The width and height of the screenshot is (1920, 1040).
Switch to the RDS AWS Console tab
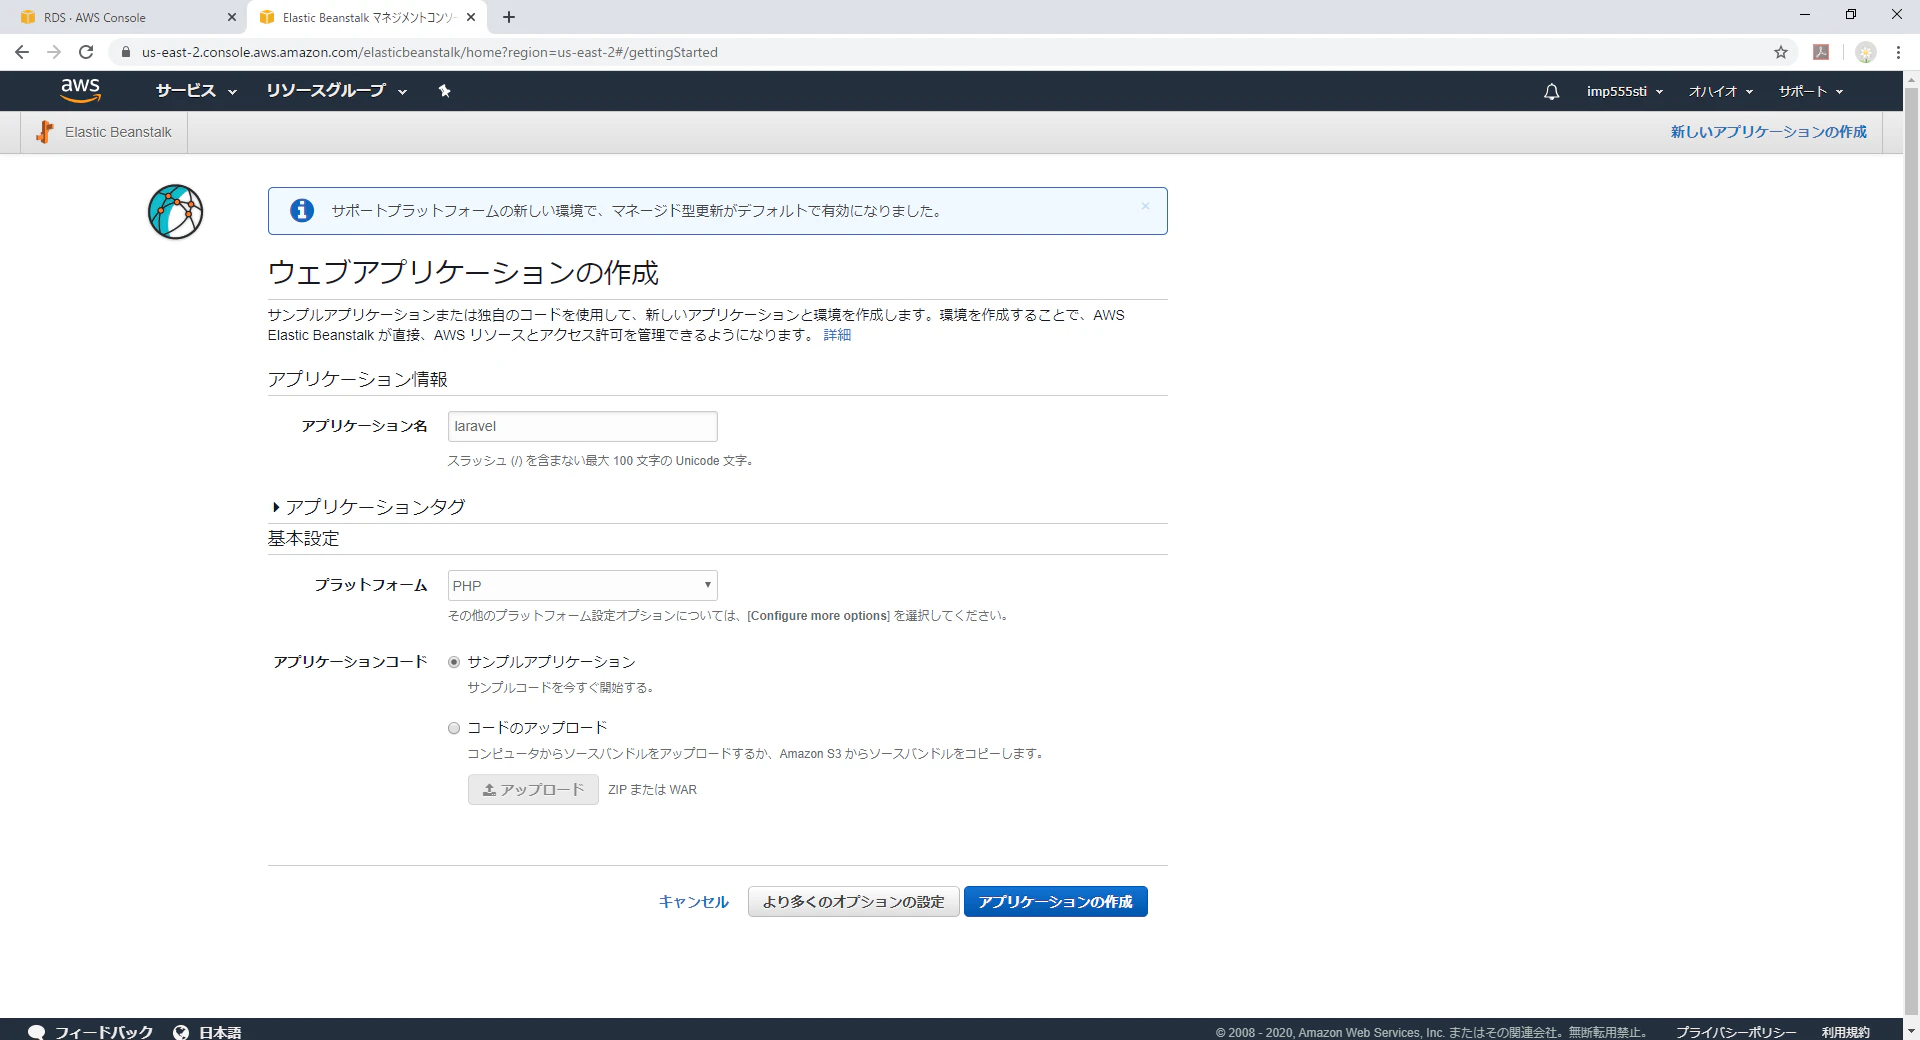[123, 17]
